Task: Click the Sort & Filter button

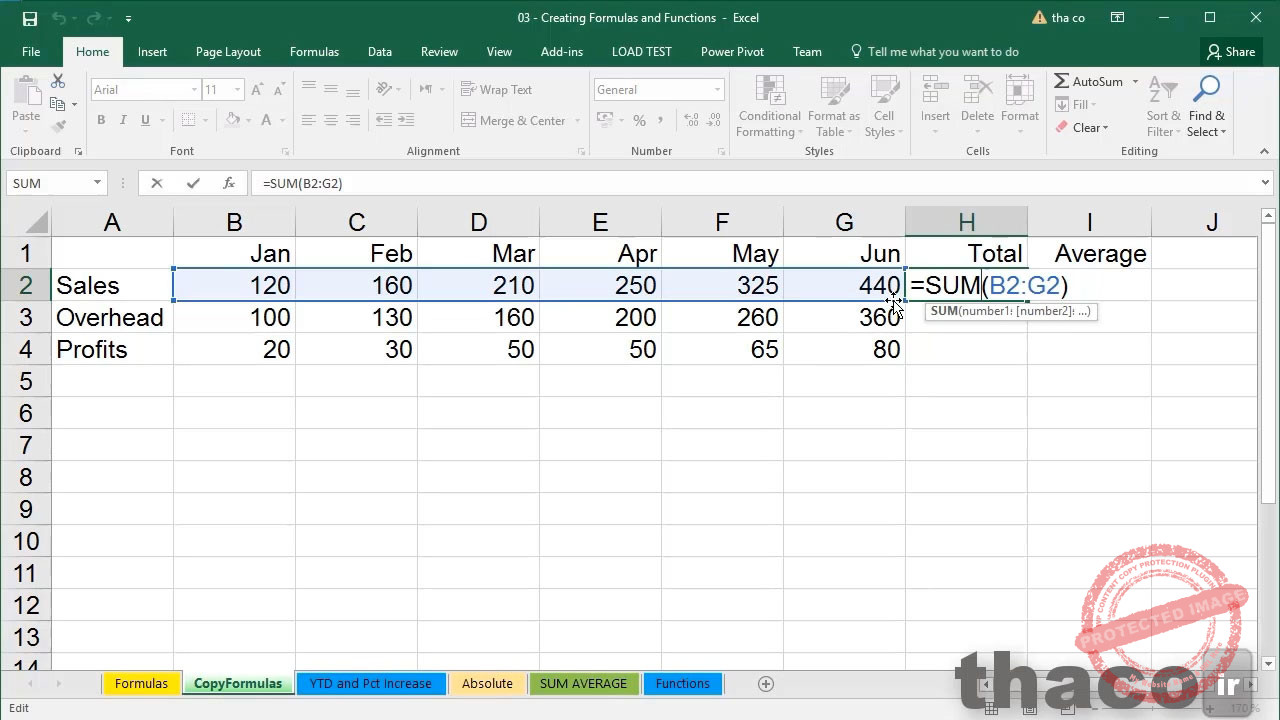Action: coord(1164,108)
